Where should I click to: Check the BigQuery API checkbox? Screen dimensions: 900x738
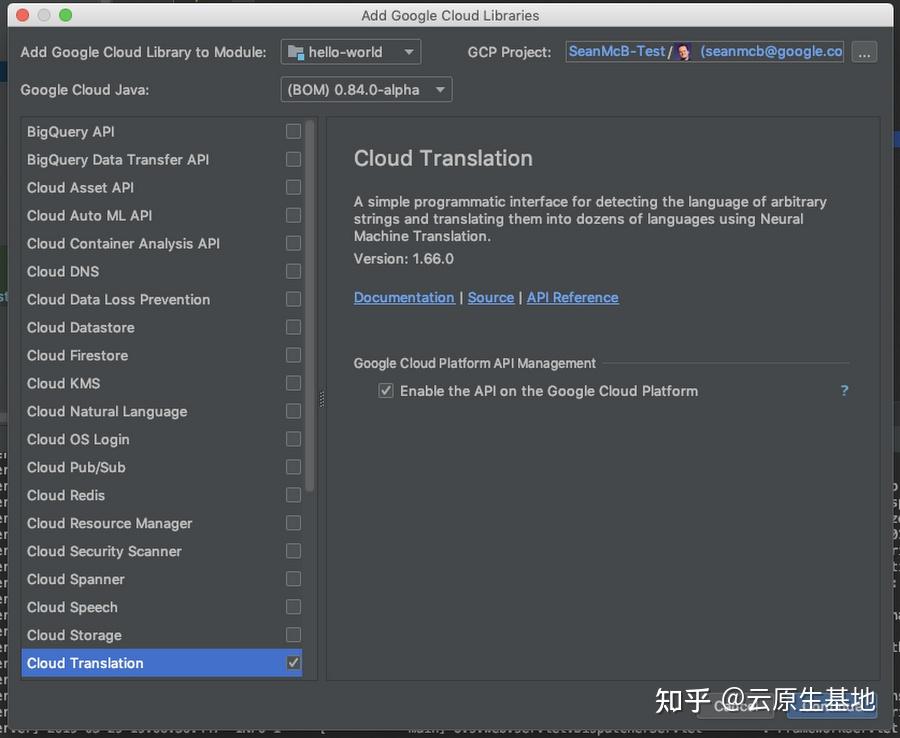[x=293, y=131]
